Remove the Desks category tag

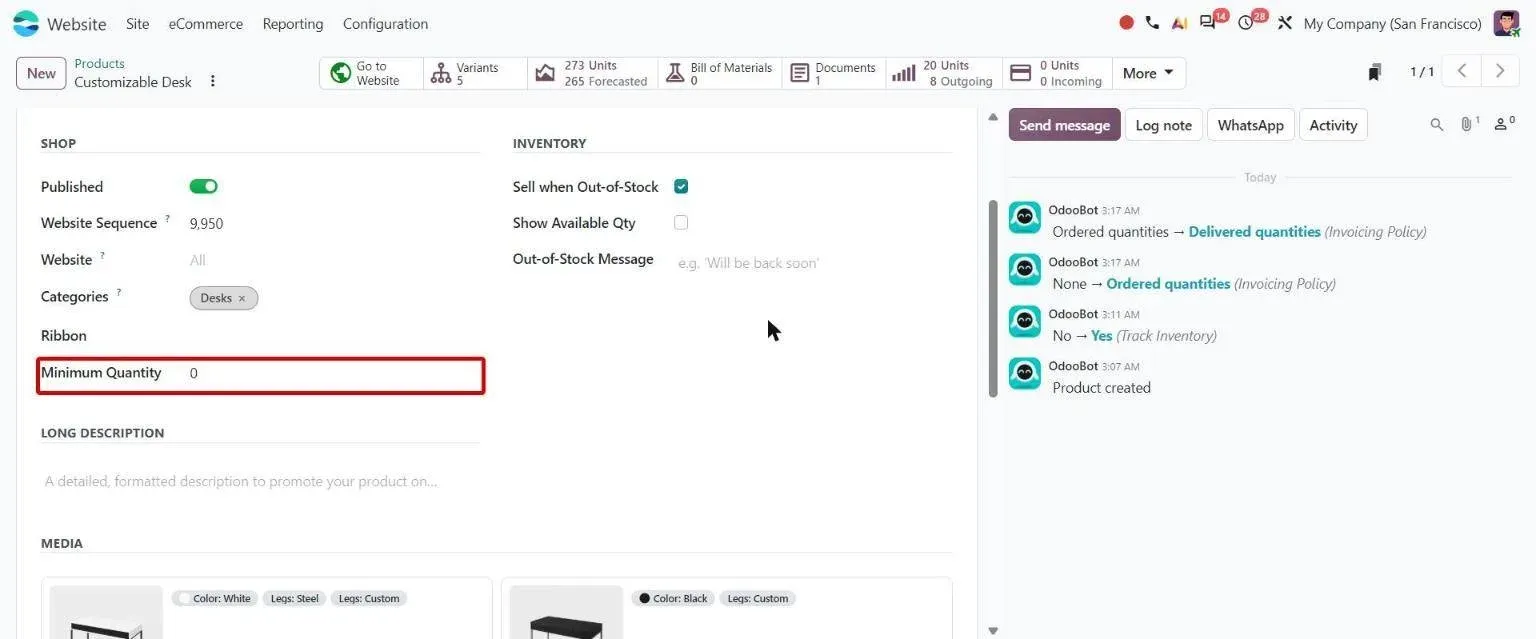pos(242,298)
